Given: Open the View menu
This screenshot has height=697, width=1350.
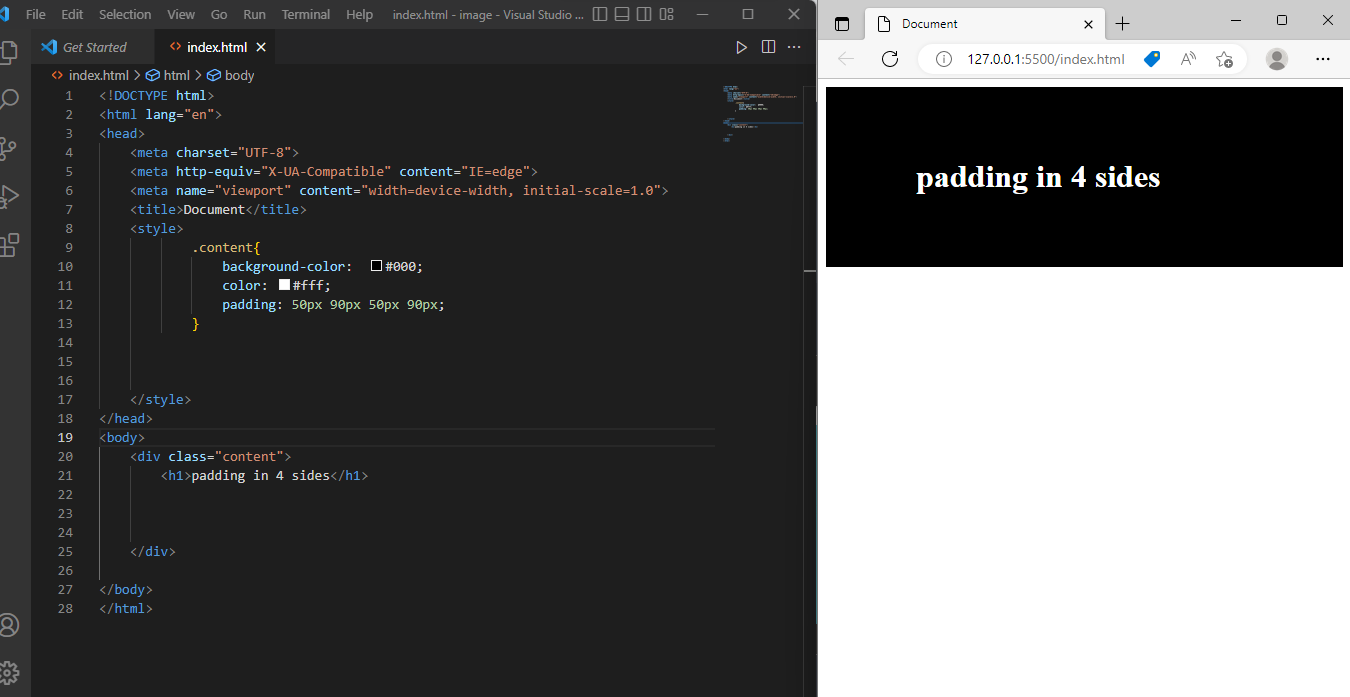Looking at the screenshot, I should tap(181, 14).
